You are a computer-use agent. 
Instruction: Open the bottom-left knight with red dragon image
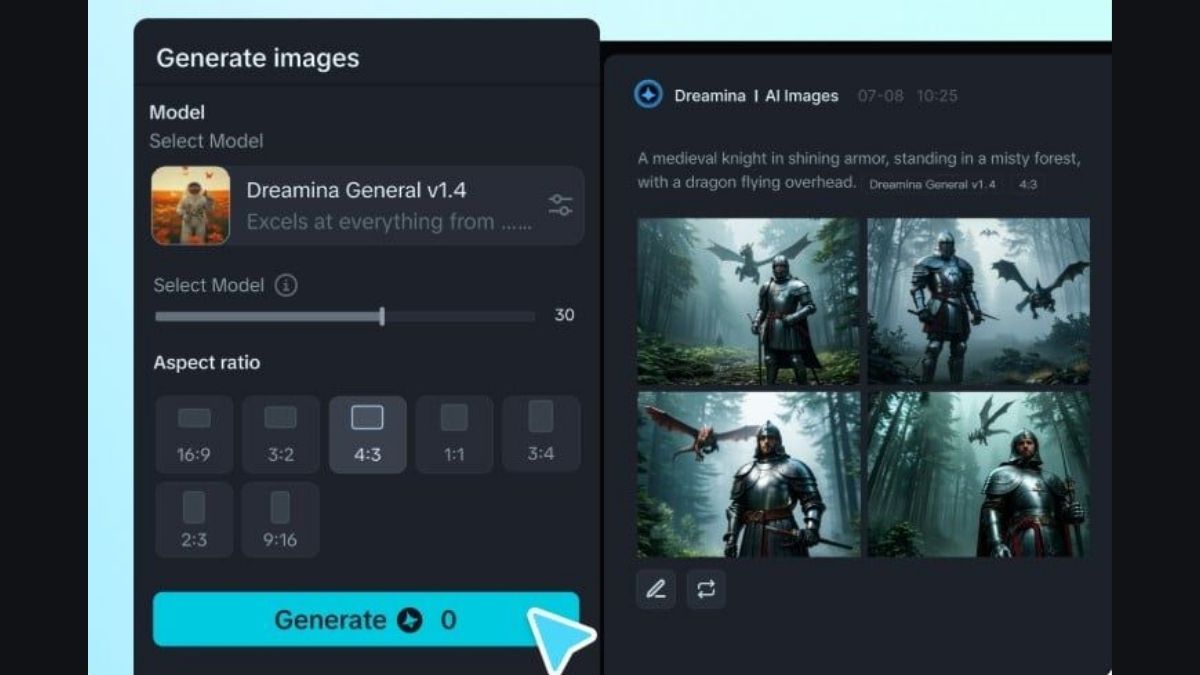click(748, 474)
